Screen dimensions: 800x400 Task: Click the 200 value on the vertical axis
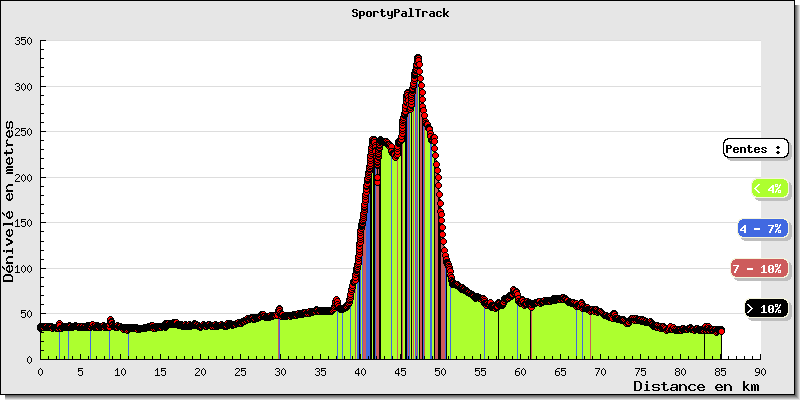pyautogui.click(x=21, y=178)
